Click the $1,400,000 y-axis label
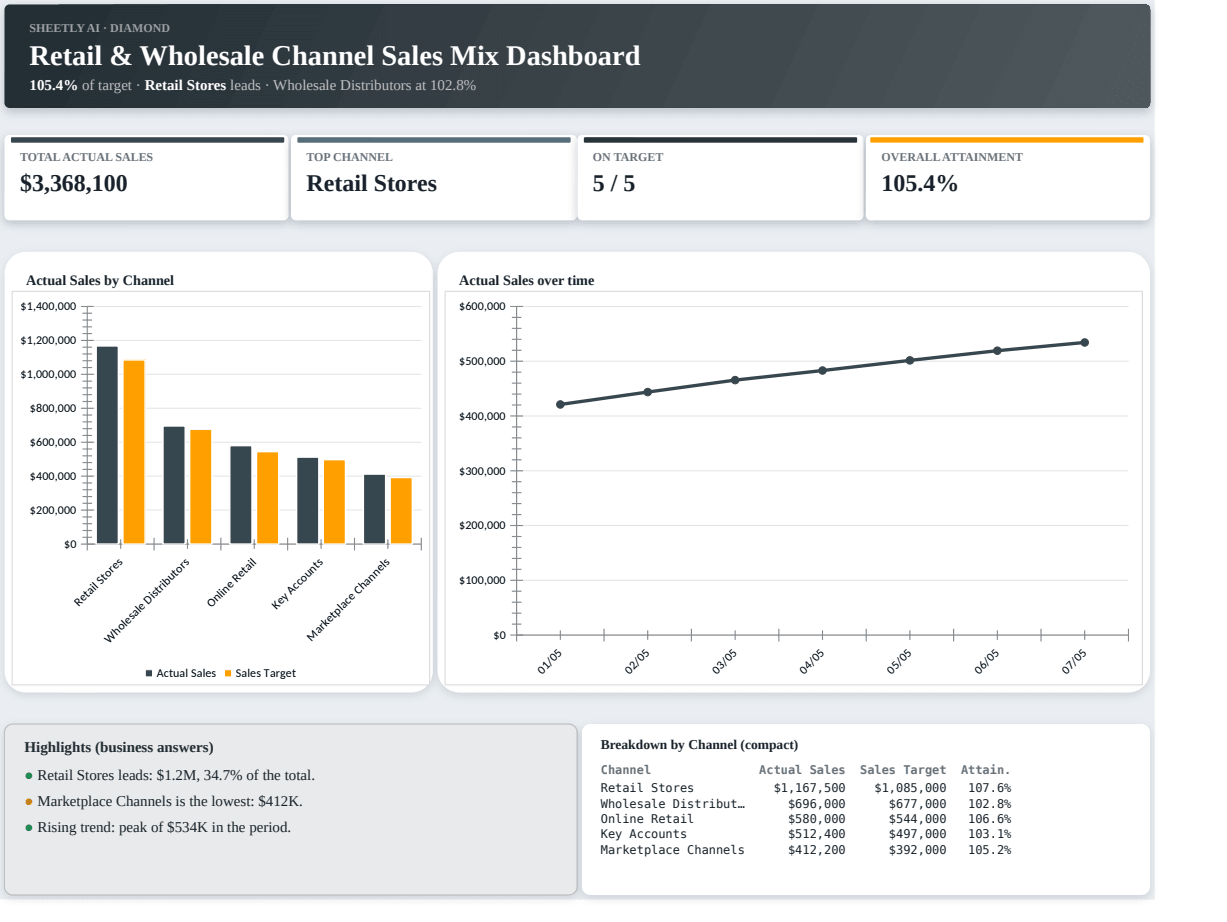The width and height of the screenshot is (1227, 922). coord(48,306)
